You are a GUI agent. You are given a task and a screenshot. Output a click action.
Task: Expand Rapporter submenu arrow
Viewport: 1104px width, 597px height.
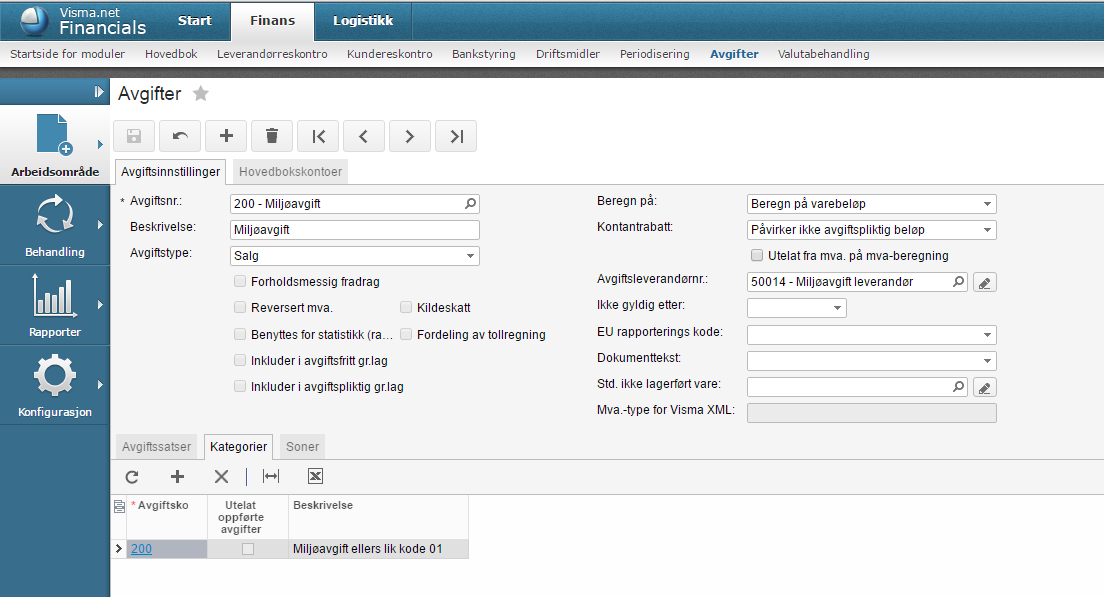pyautogui.click(x=100, y=305)
